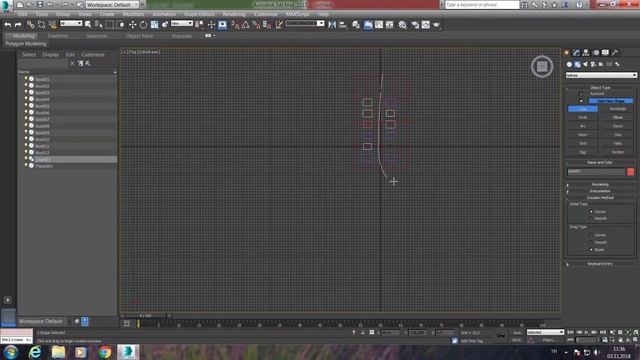640x360 pixels.
Task: Click the Helix shape button
Action: (618, 143)
